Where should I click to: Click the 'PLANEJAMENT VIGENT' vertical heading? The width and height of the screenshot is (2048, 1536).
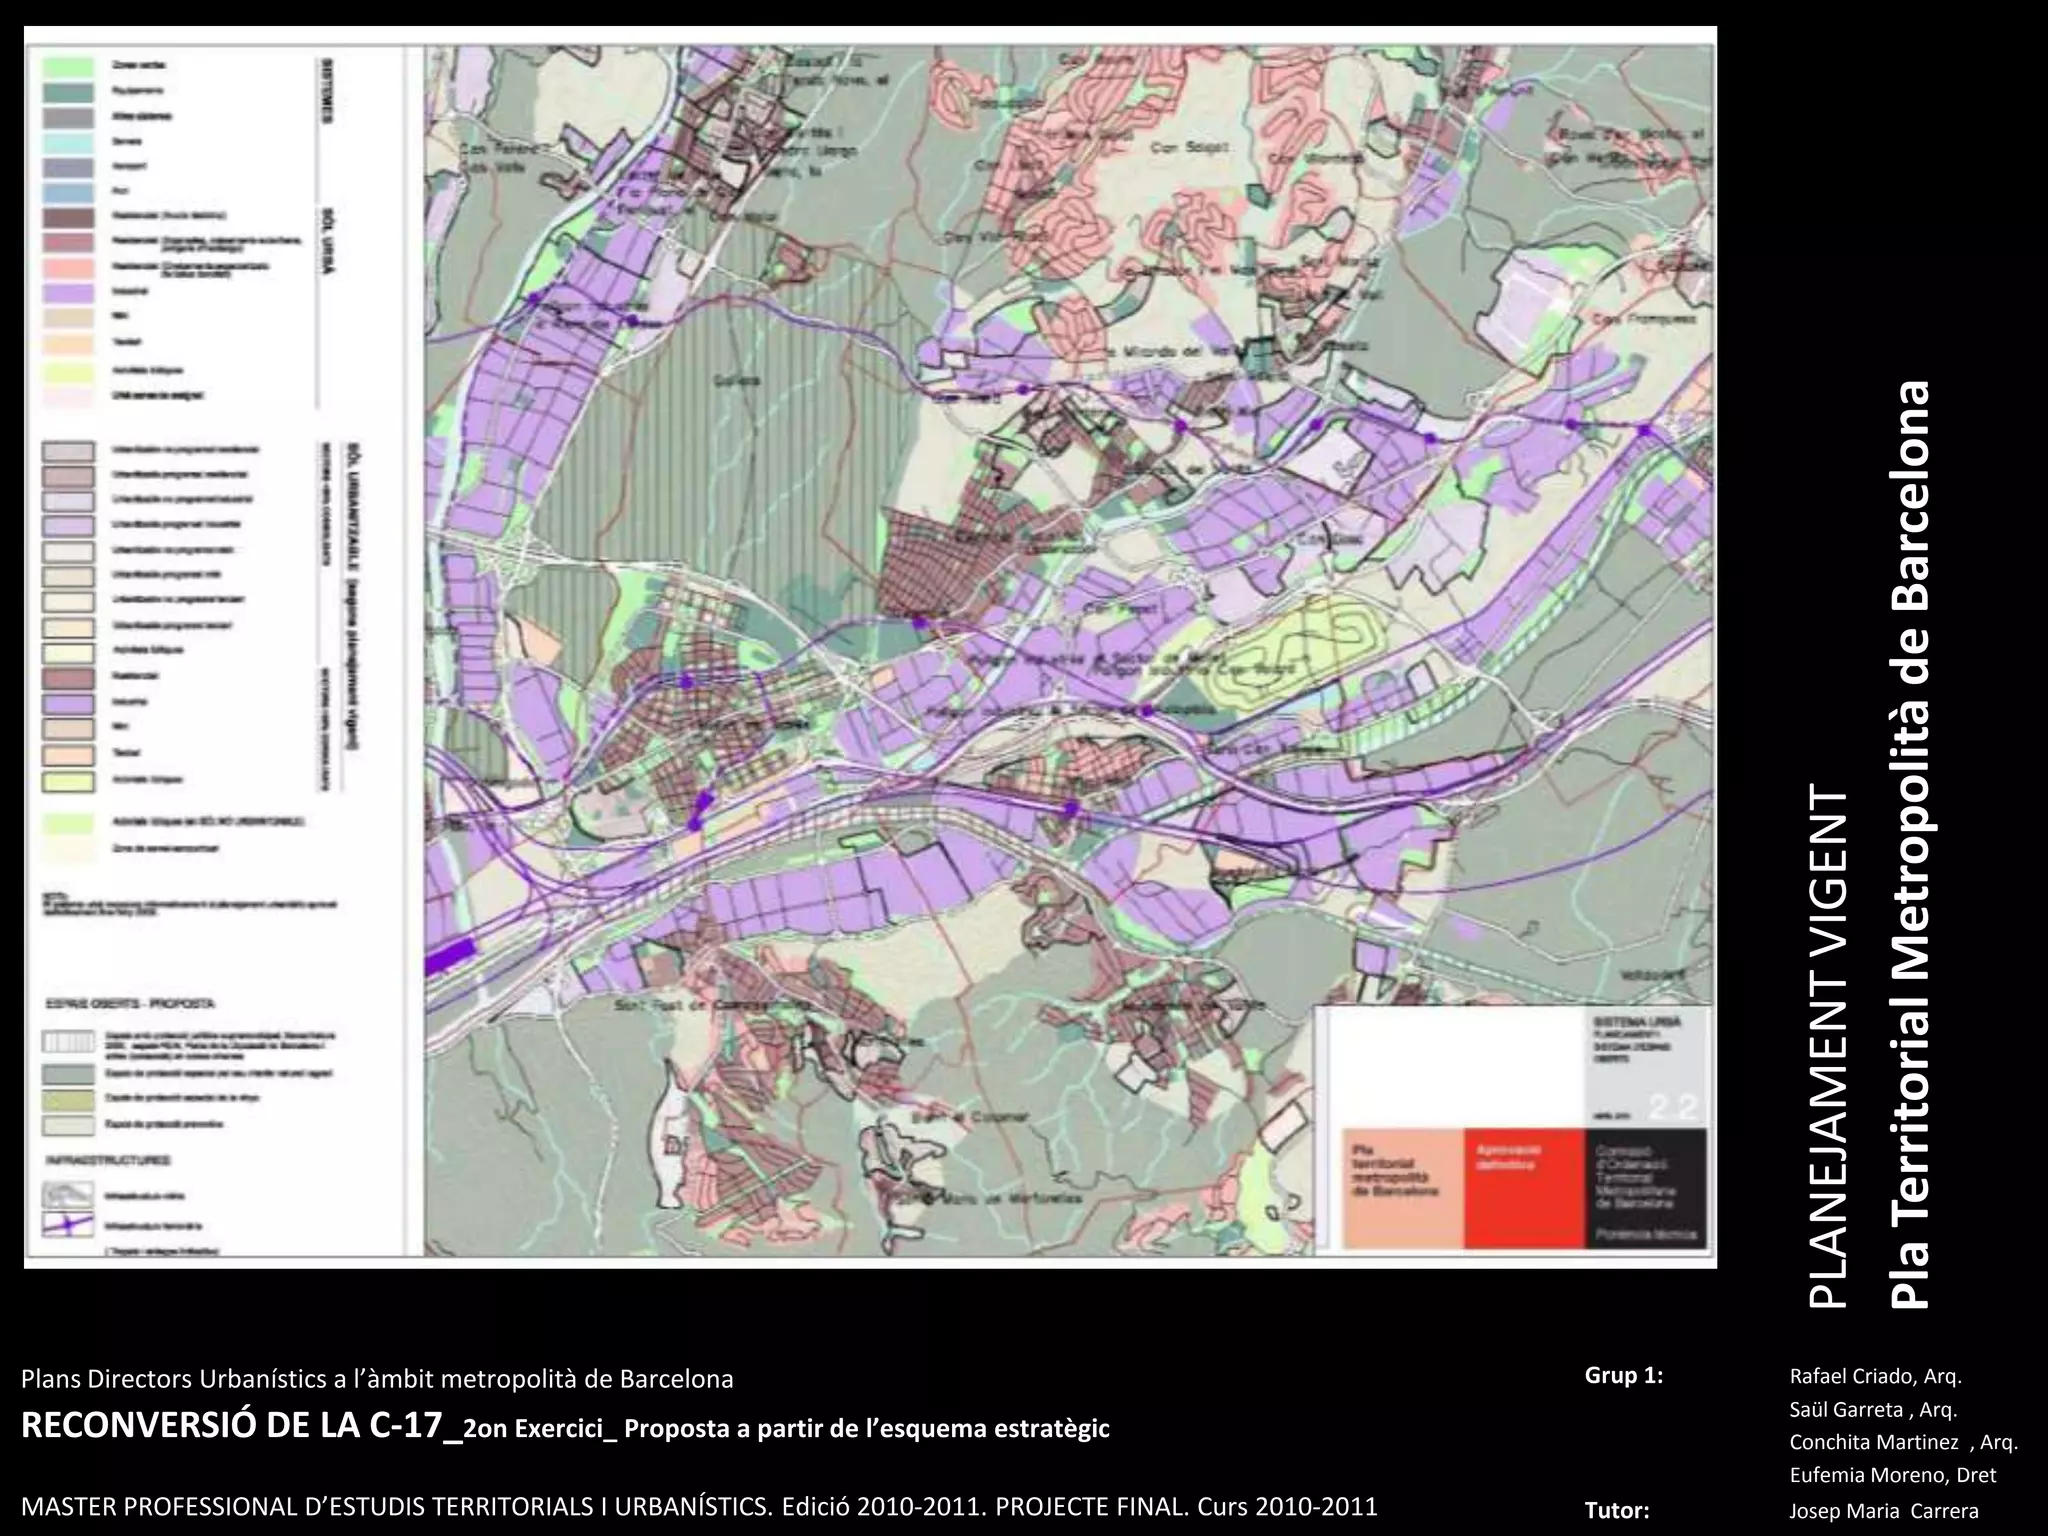coord(1829,1045)
